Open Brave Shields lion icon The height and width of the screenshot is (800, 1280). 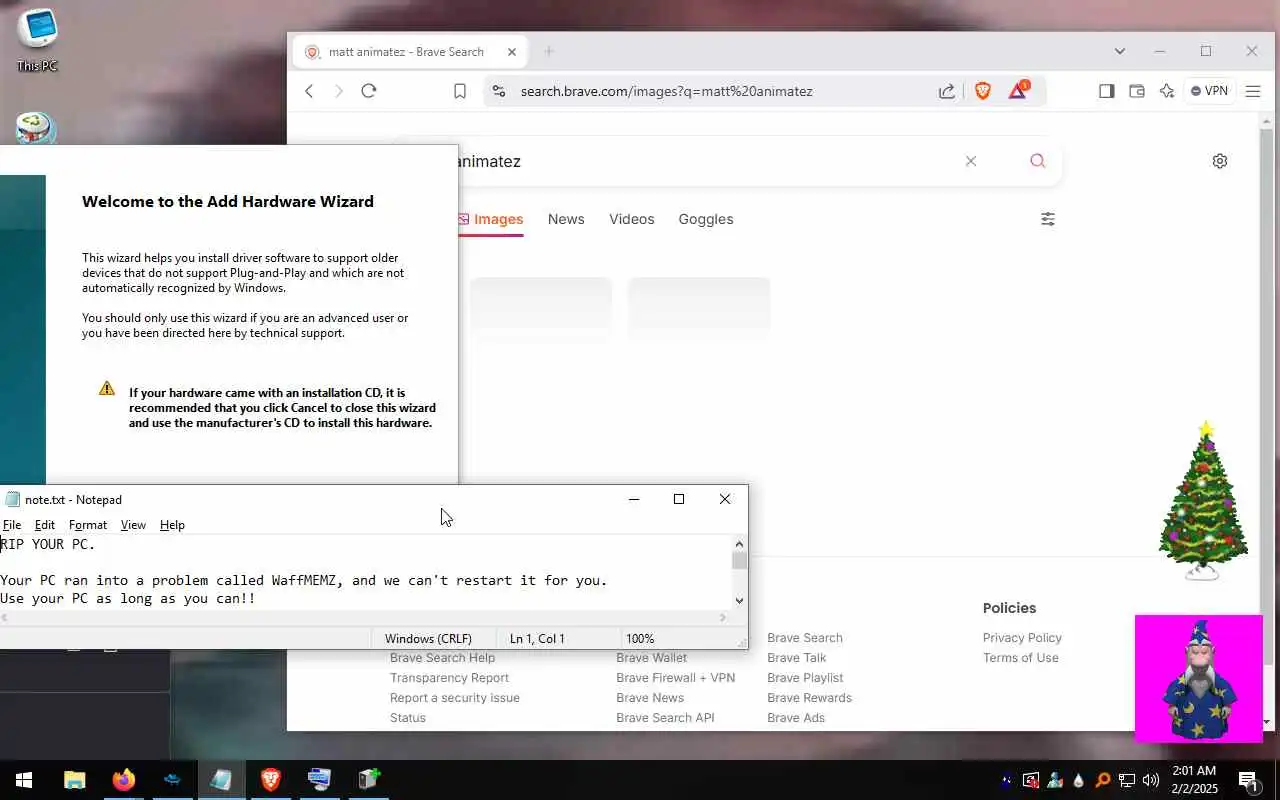click(x=983, y=91)
